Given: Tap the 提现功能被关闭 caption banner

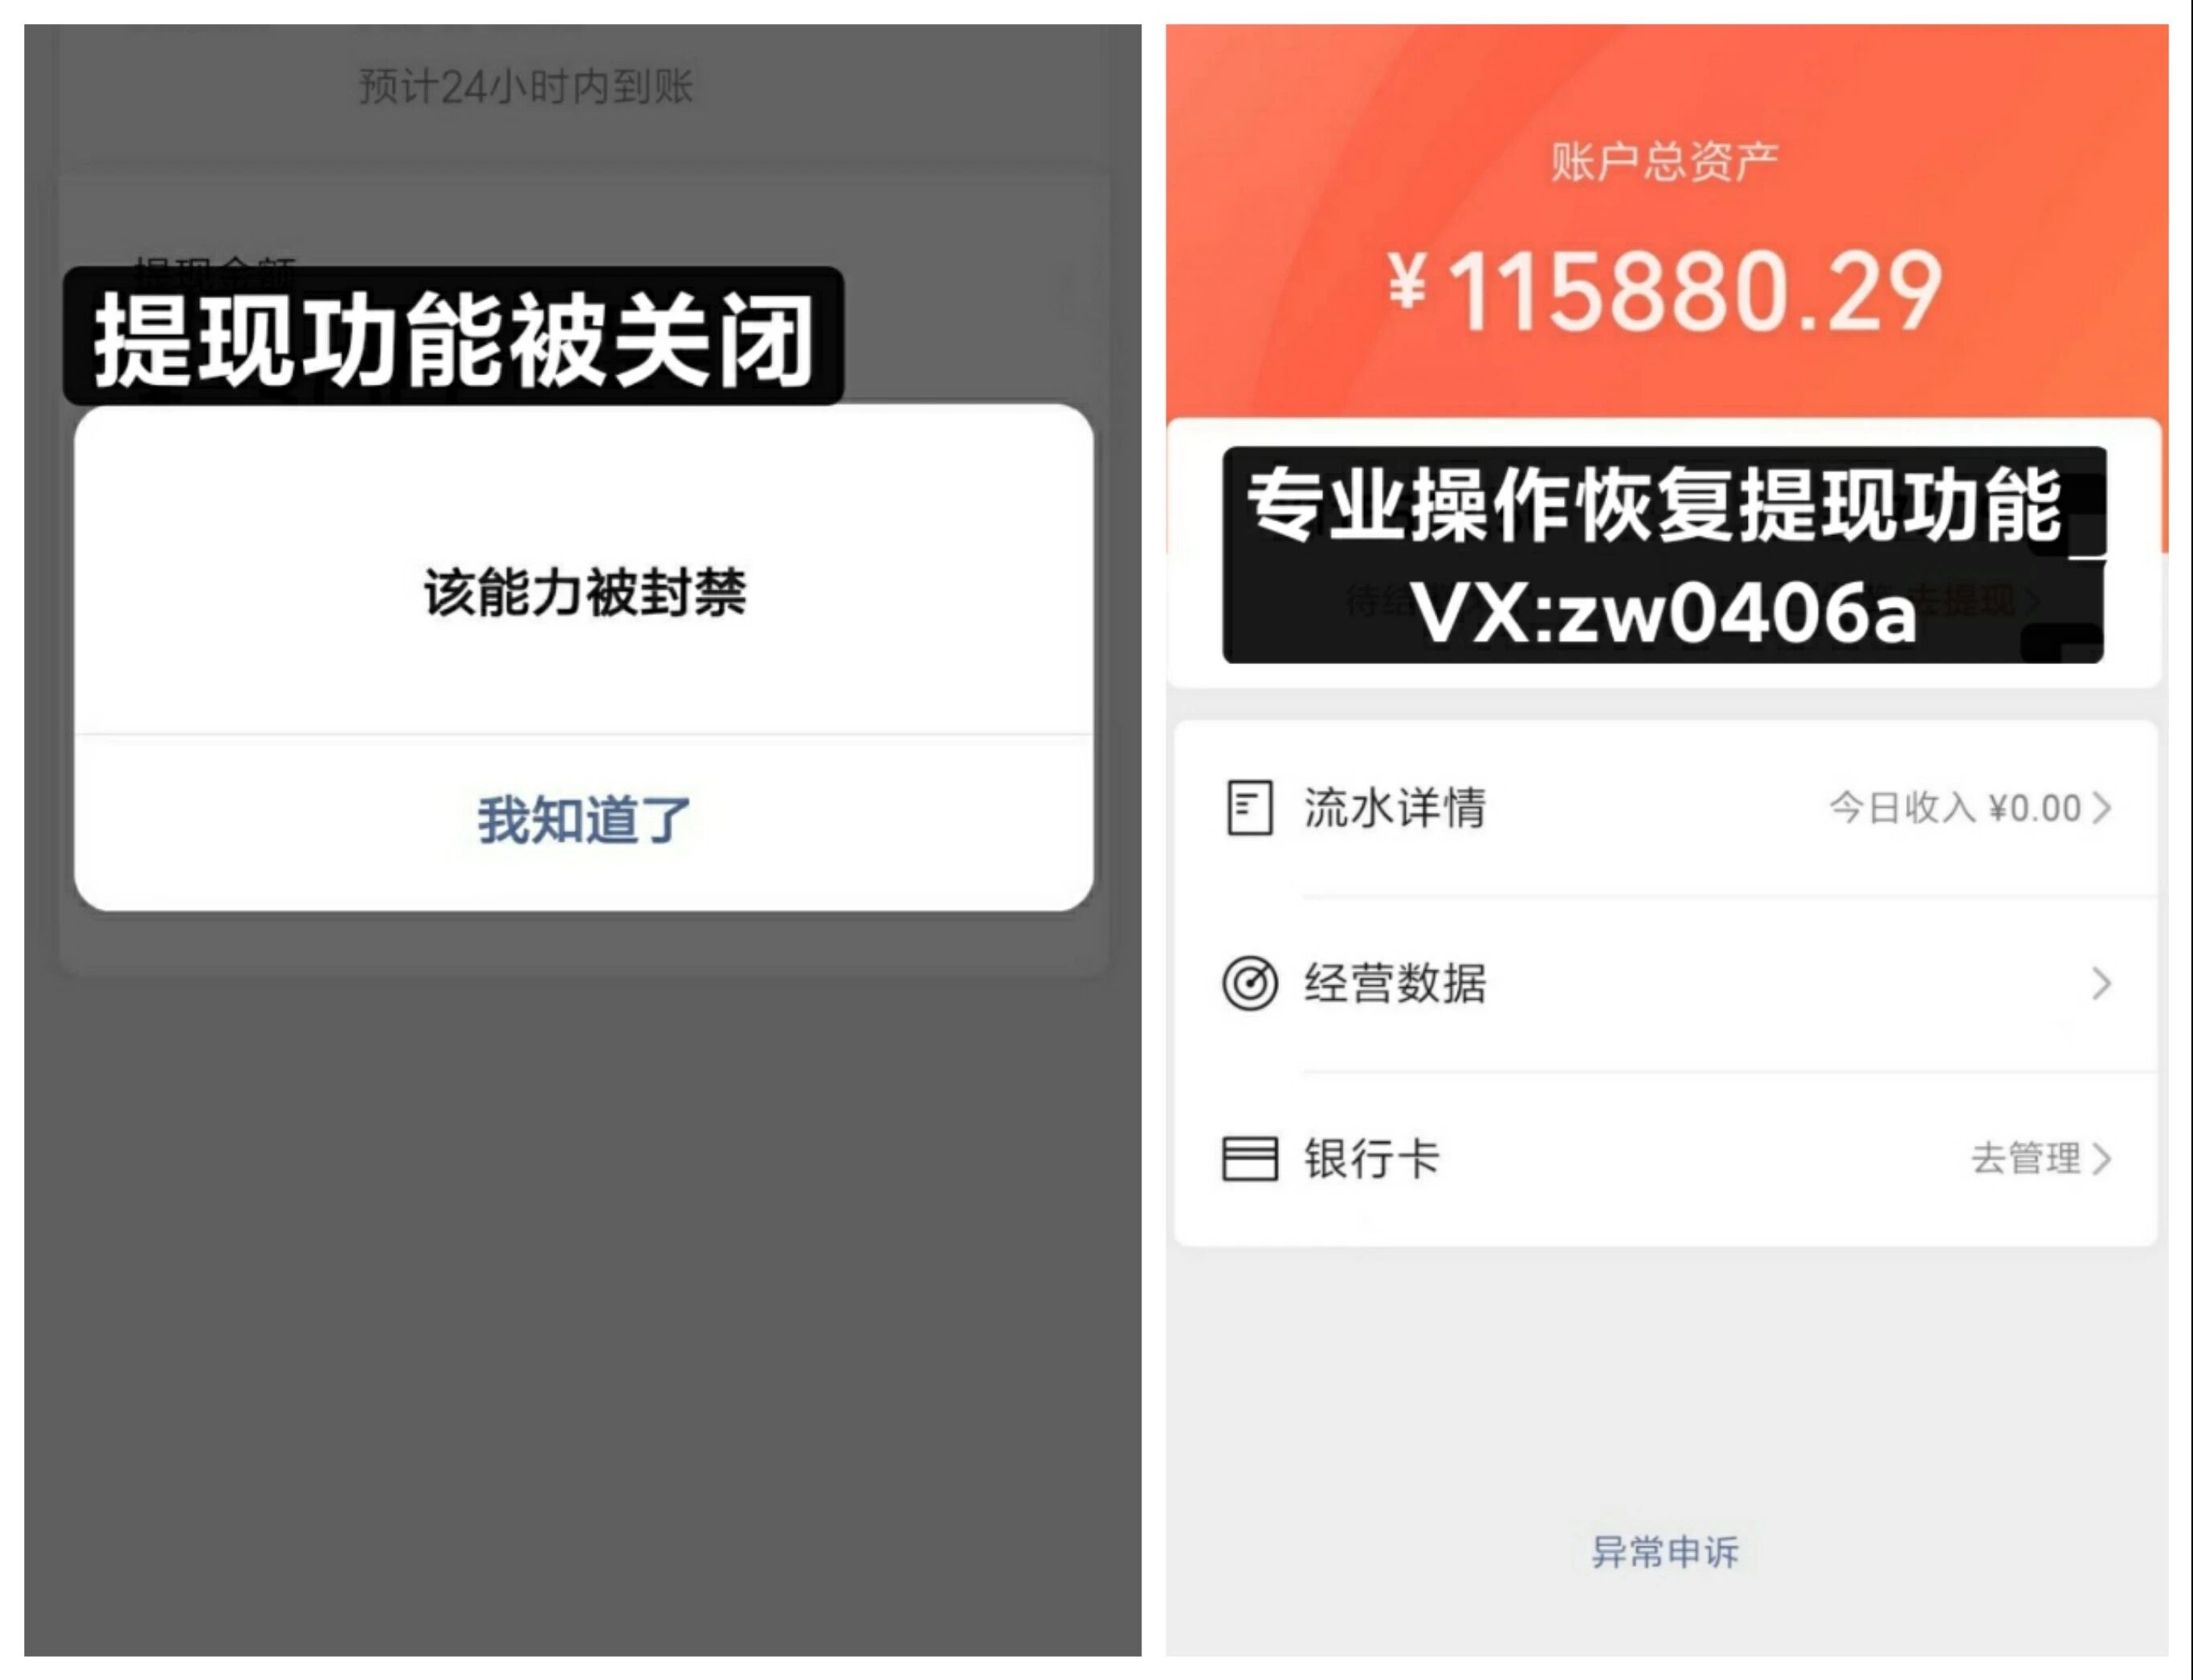Looking at the screenshot, I should (x=454, y=337).
